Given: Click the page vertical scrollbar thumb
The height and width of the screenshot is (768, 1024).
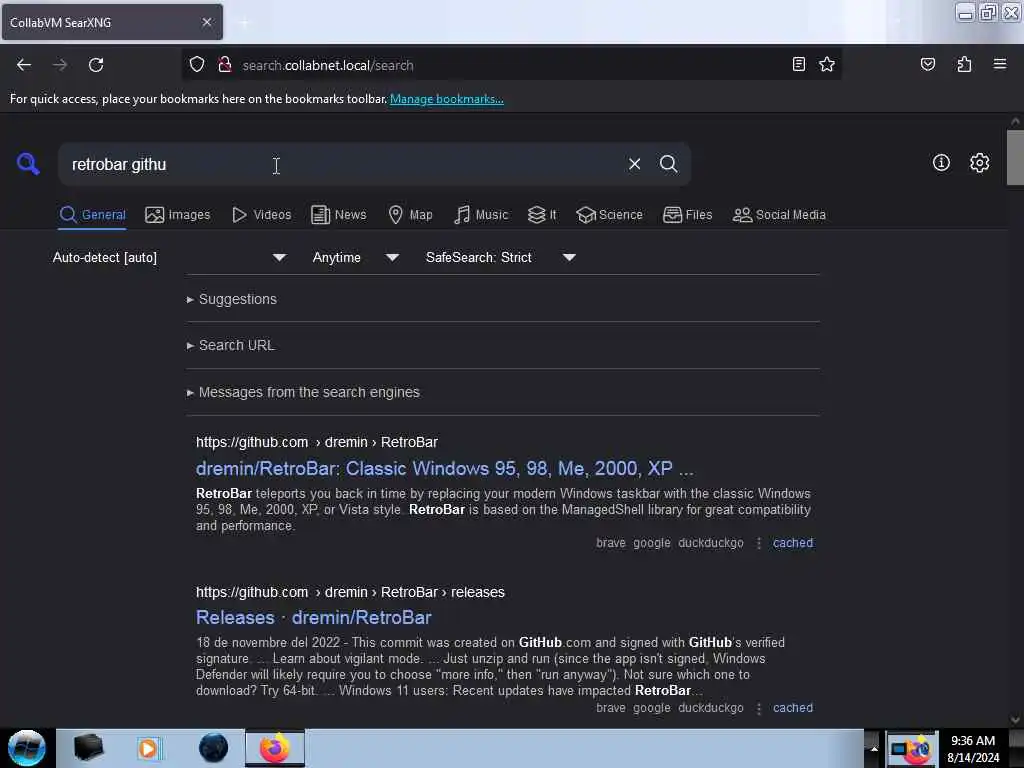Looking at the screenshot, I should tap(1015, 157).
